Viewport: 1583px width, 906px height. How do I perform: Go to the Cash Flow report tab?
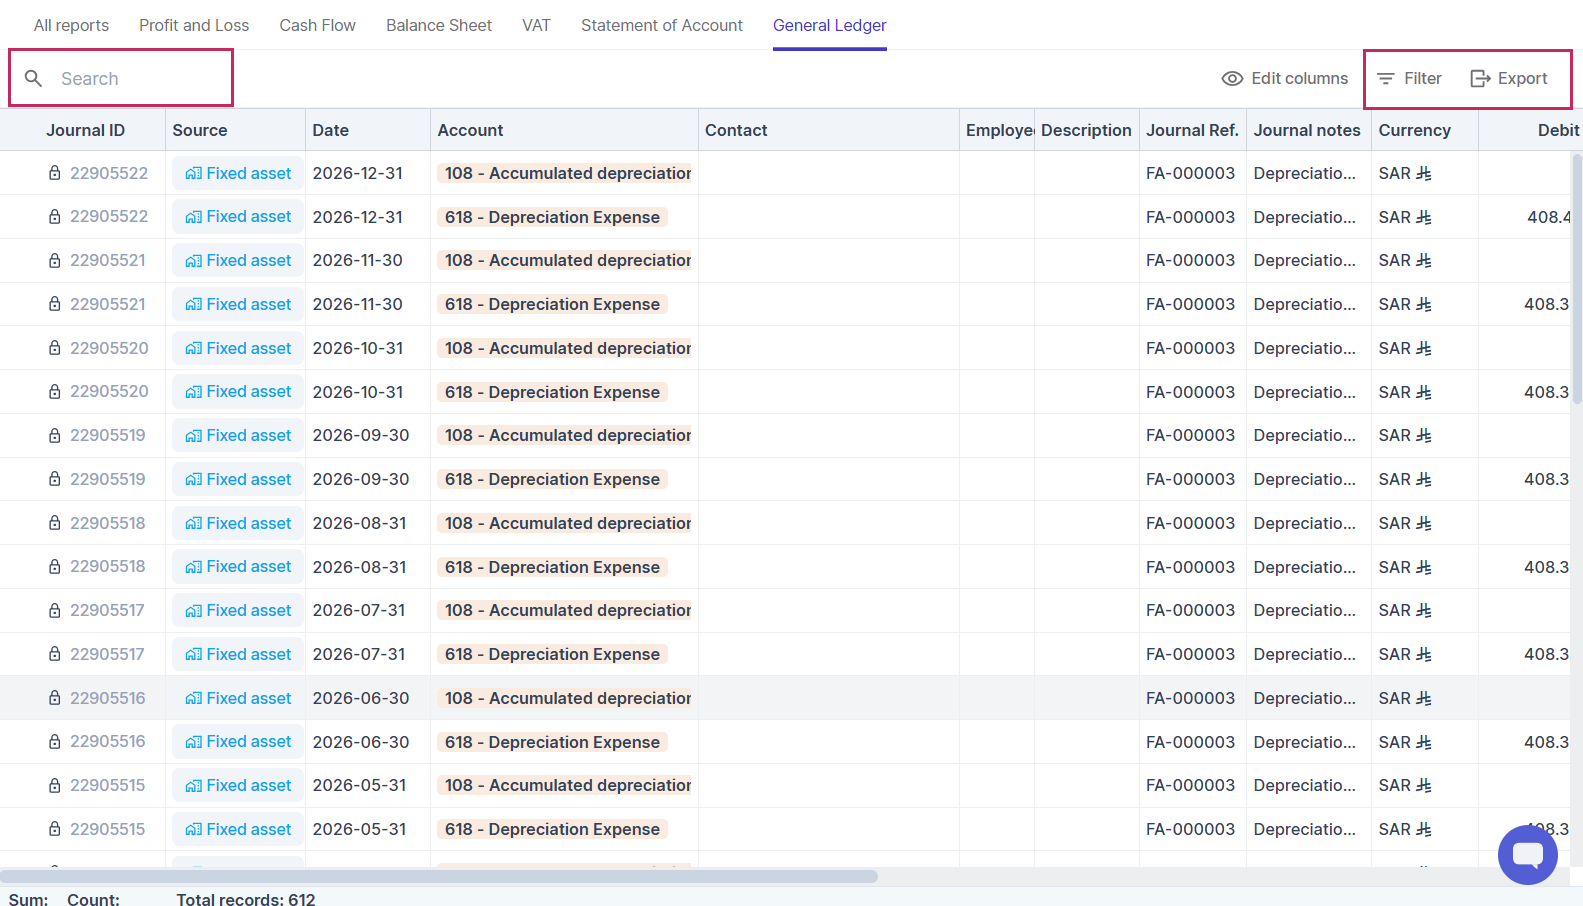317,25
